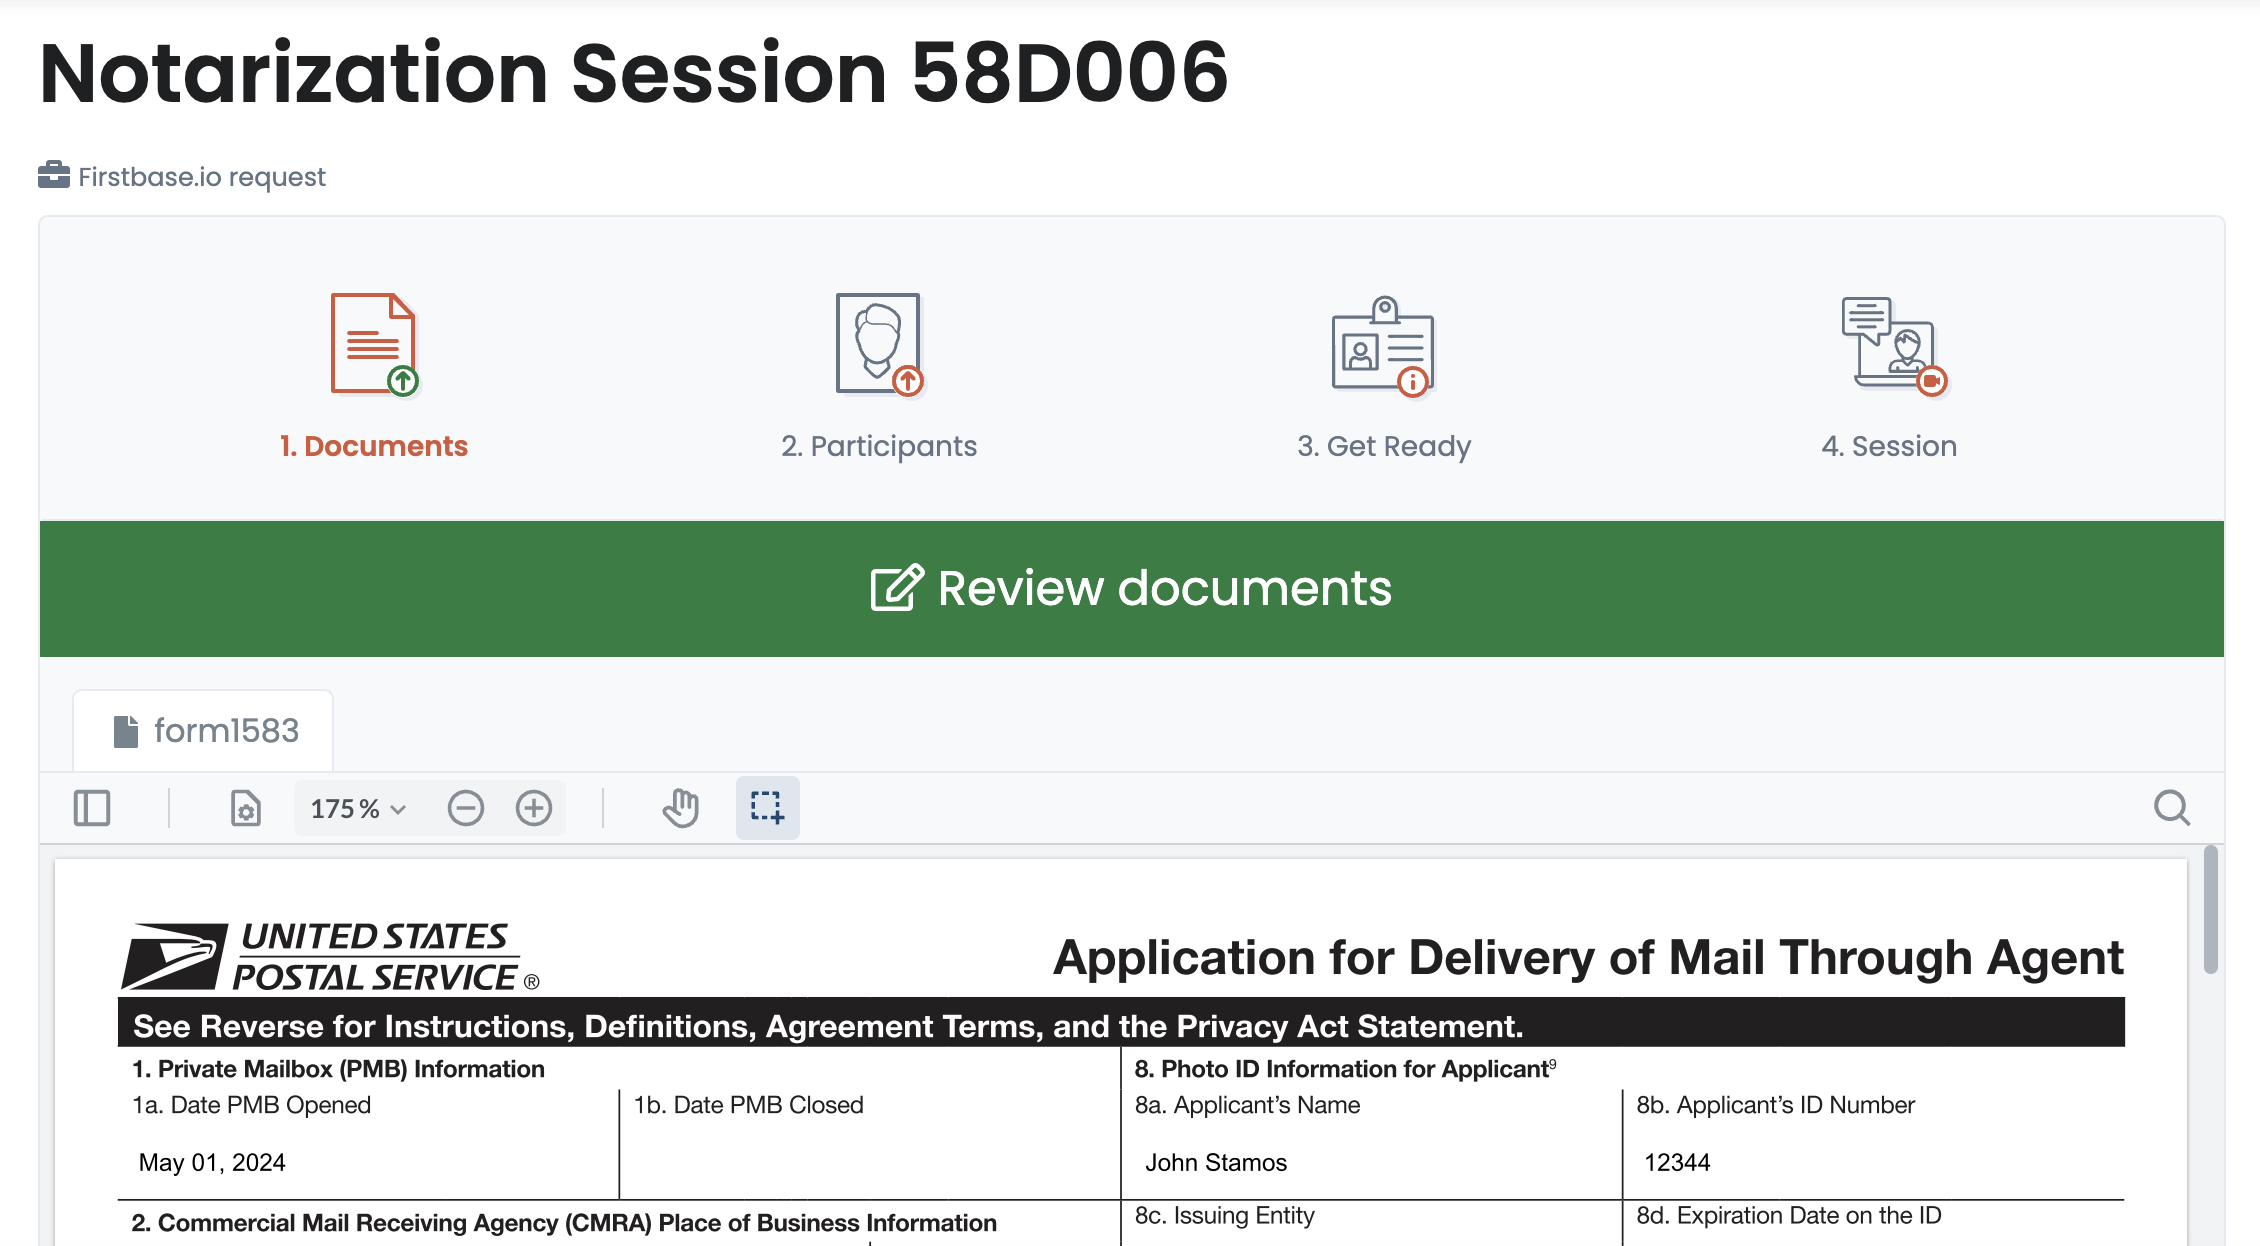2260x1246 pixels.
Task: Open the 175% zoom level dropdown
Action: (358, 808)
